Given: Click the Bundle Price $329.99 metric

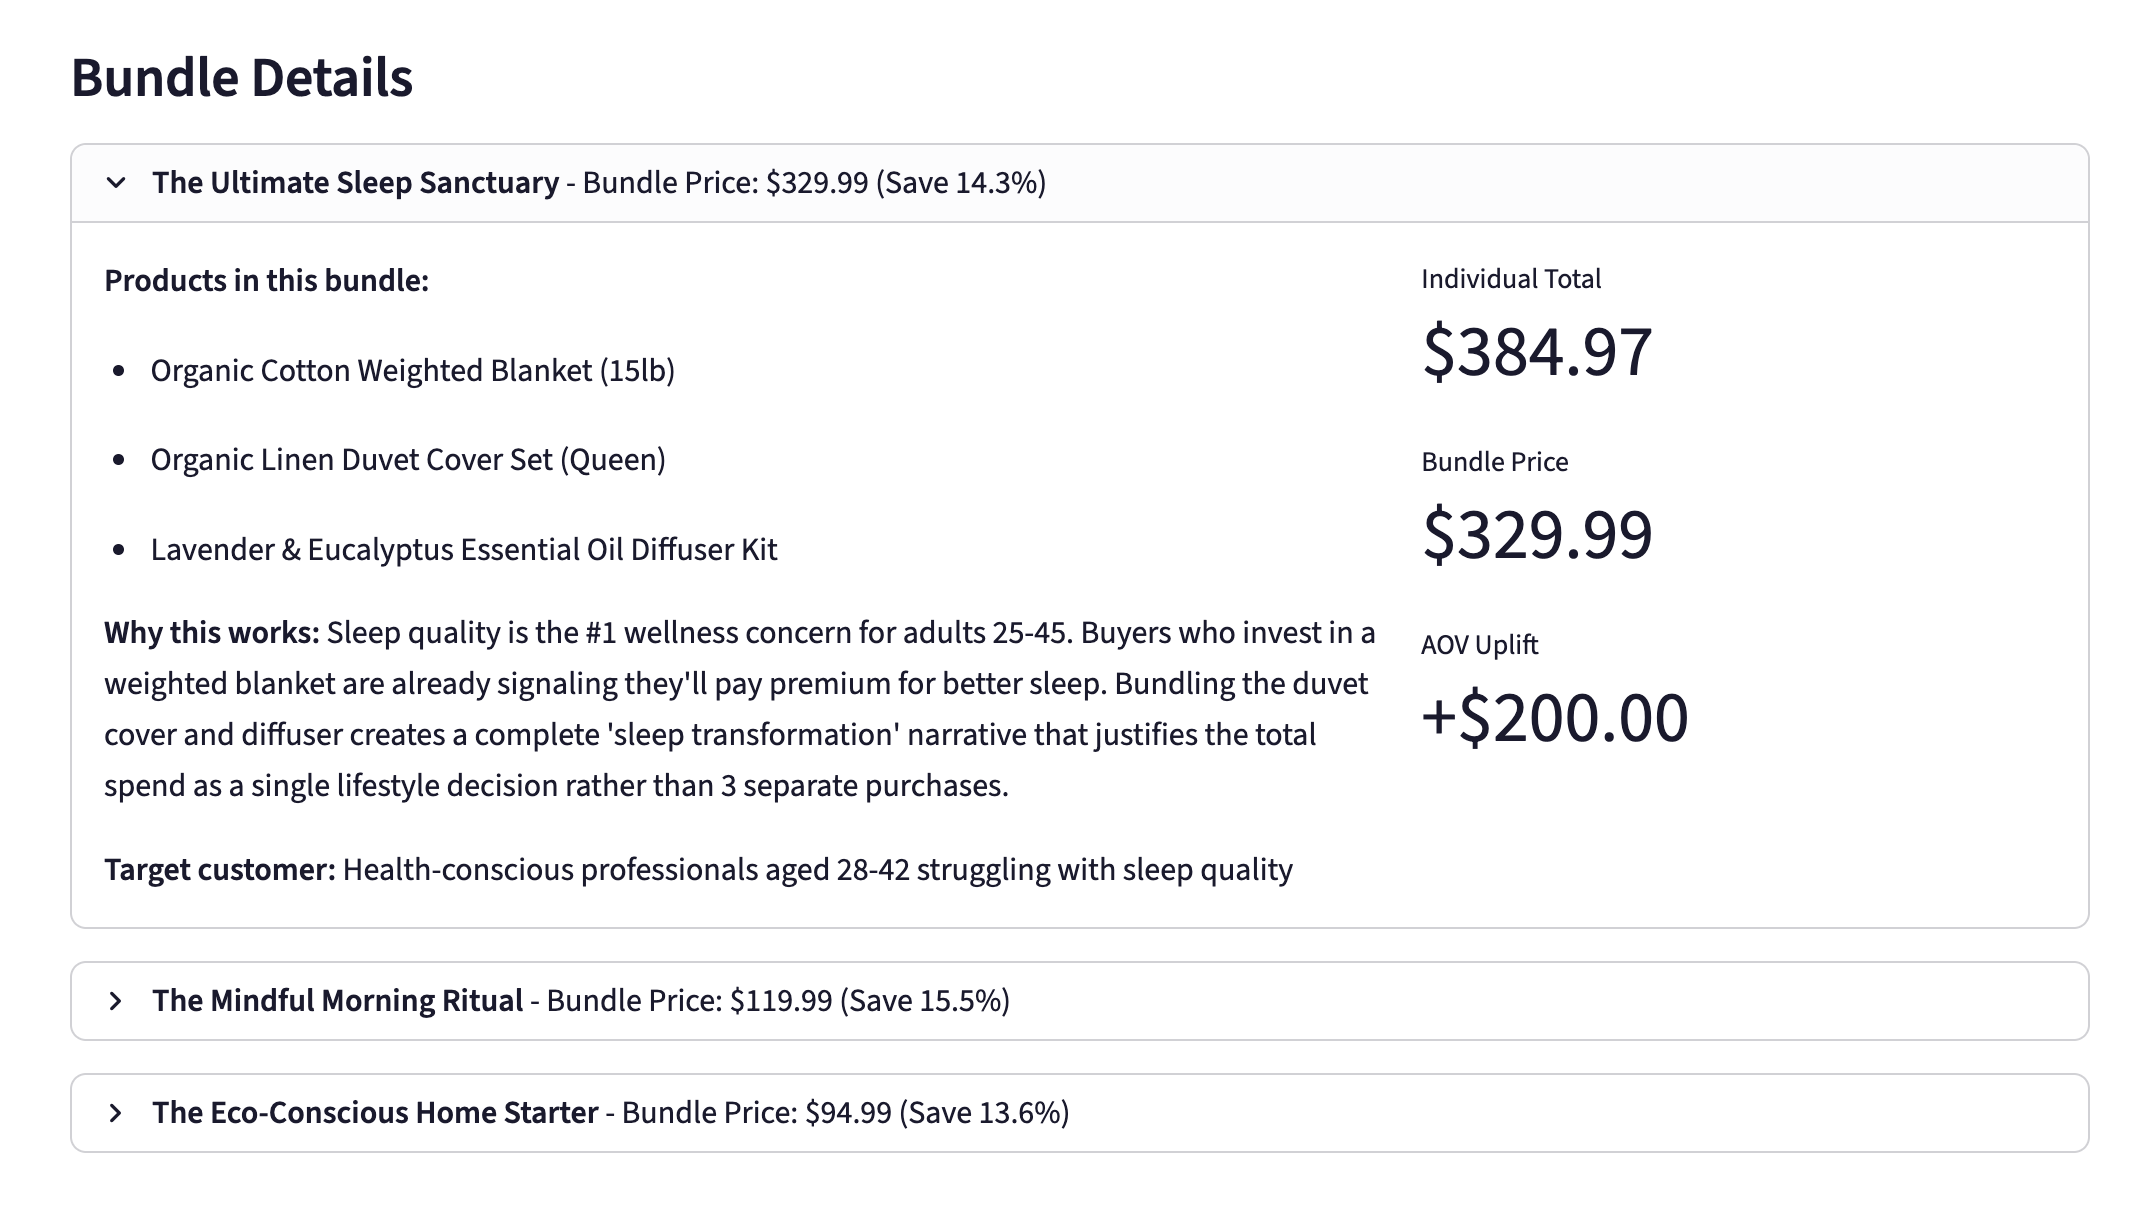Looking at the screenshot, I should [x=1537, y=535].
